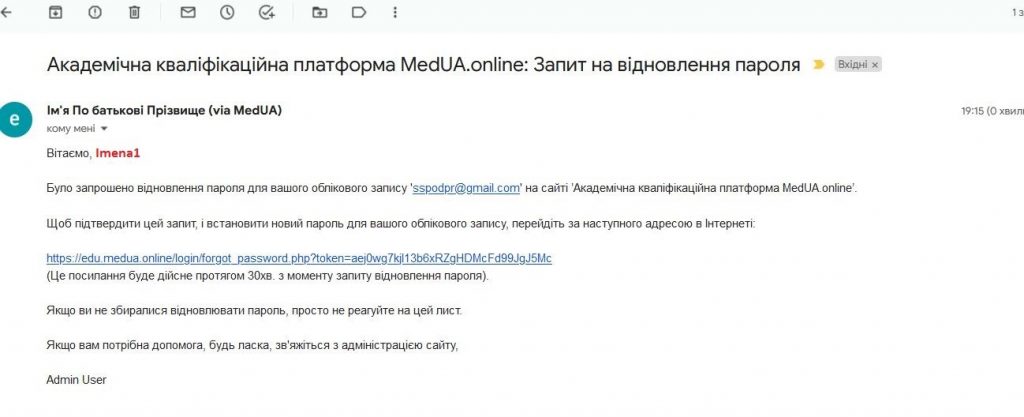Open the edu.medua.online password reset link
The width and height of the screenshot is (1024, 417).
(299, 258)
